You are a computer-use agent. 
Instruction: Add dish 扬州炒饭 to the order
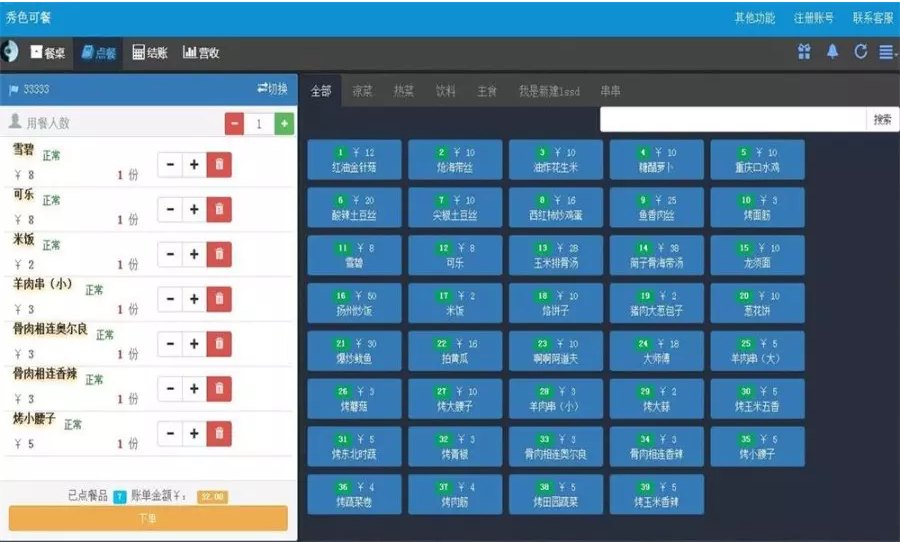coord(354,303)
